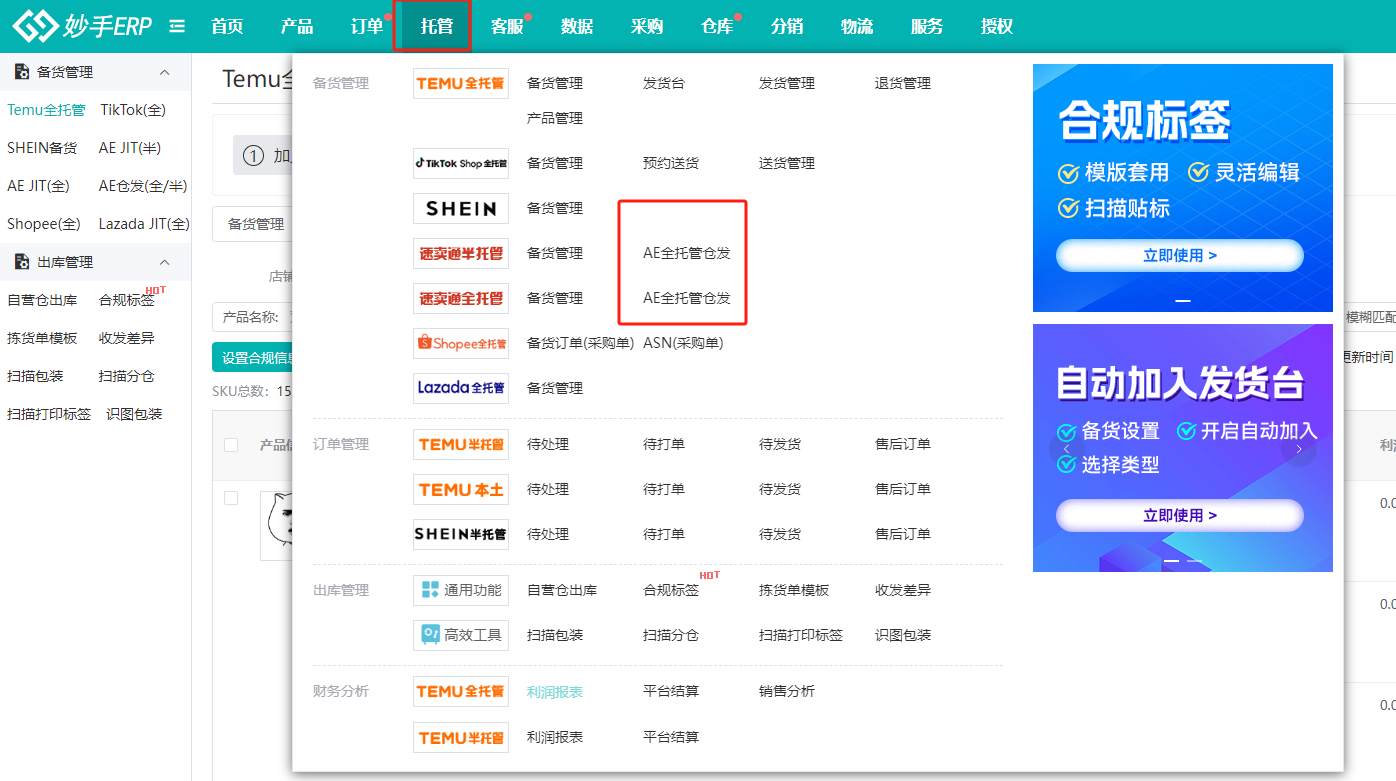Open AE全托管仓发 in 速卖通半托管 row

[687, 253]
